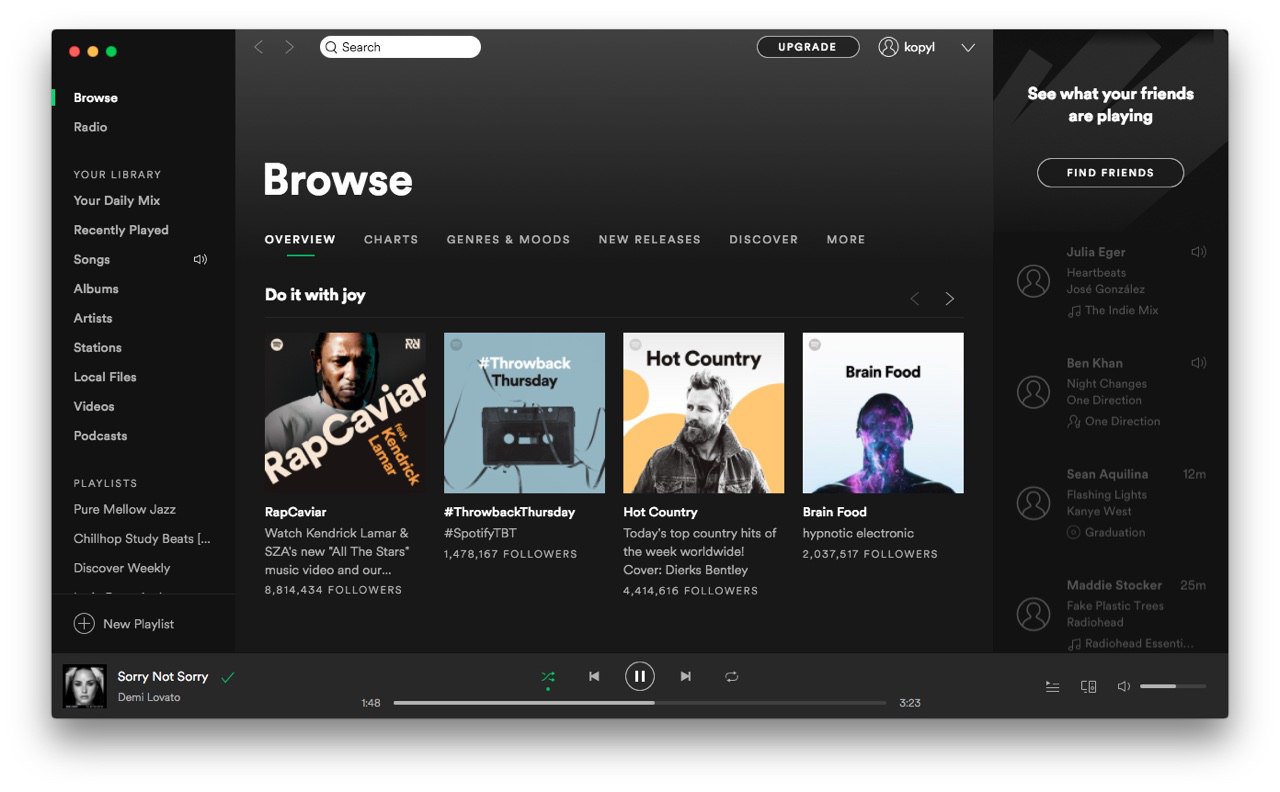Screen dimensions: 1280x792
Task: Pause the current song
Action: pos(640,677)
